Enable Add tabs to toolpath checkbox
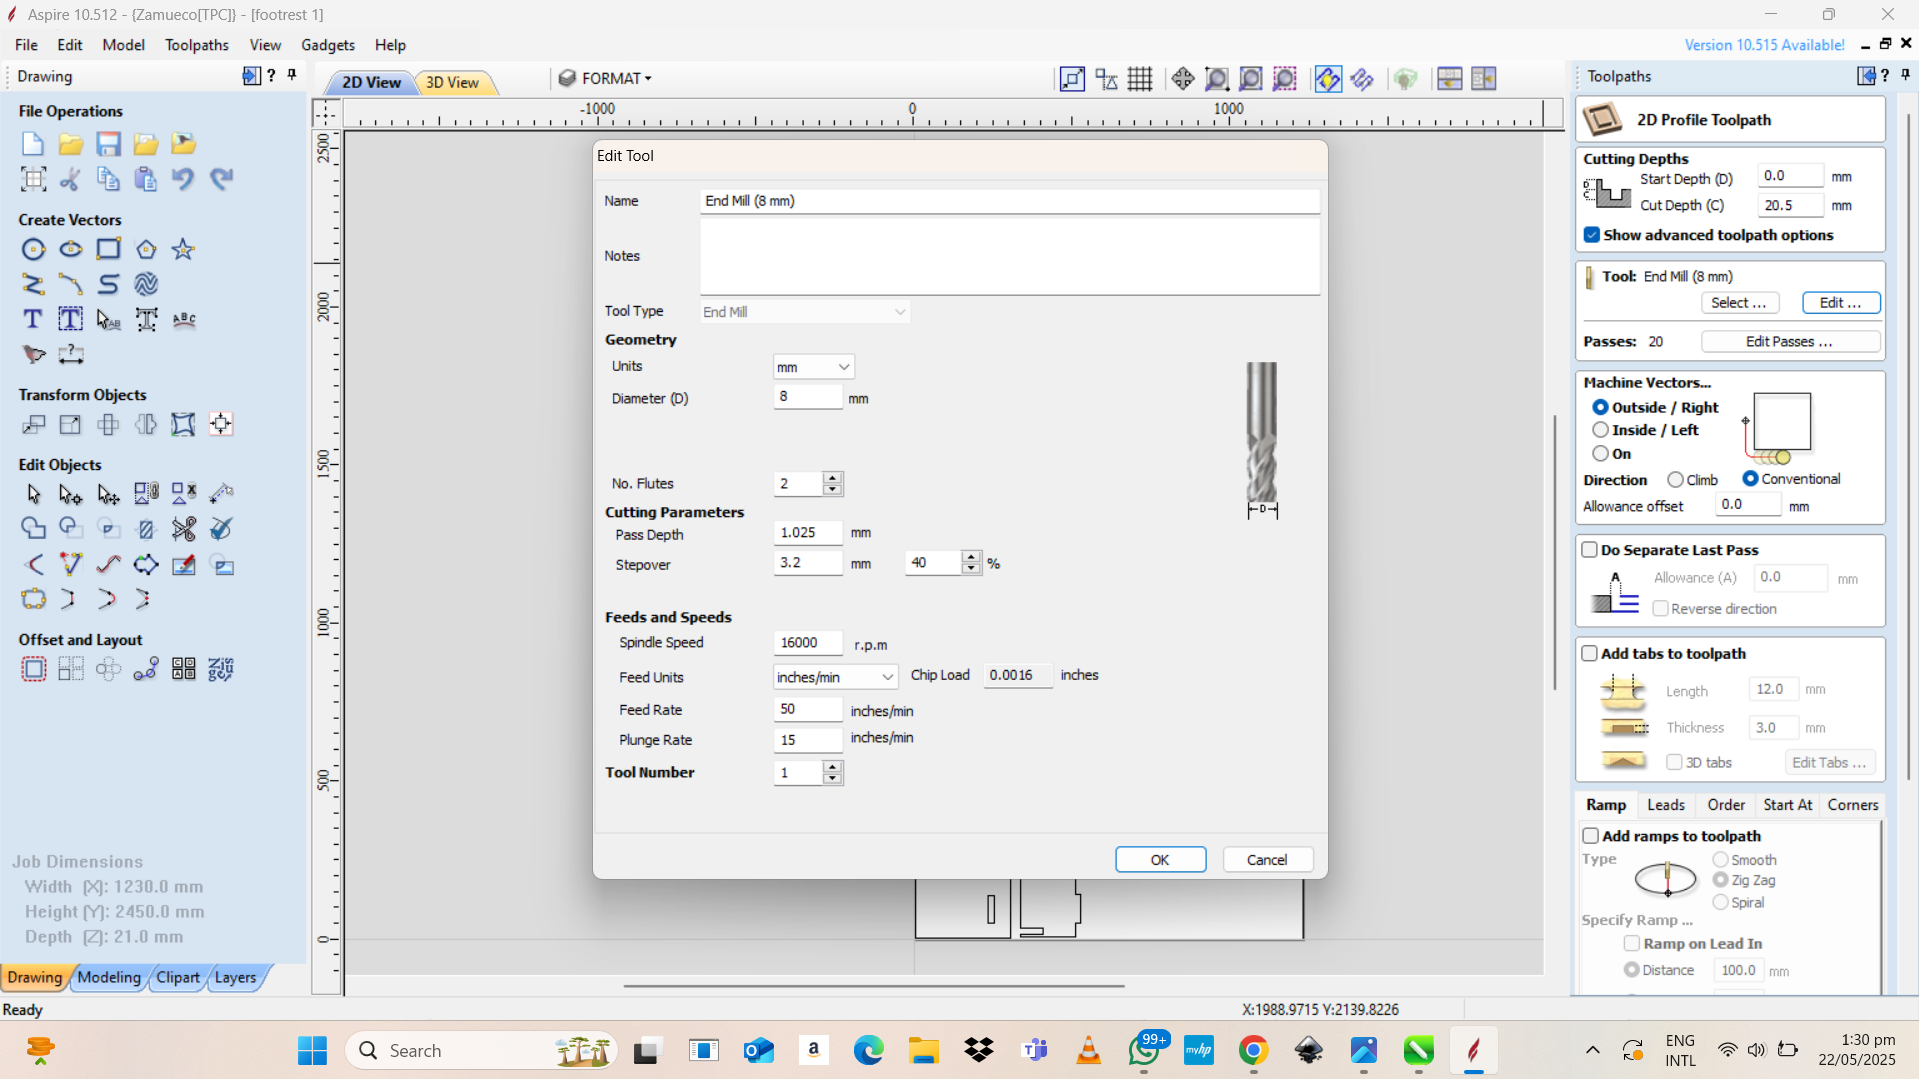Viewport: 1919px width, 1079px height. [x=1589, y=653]
